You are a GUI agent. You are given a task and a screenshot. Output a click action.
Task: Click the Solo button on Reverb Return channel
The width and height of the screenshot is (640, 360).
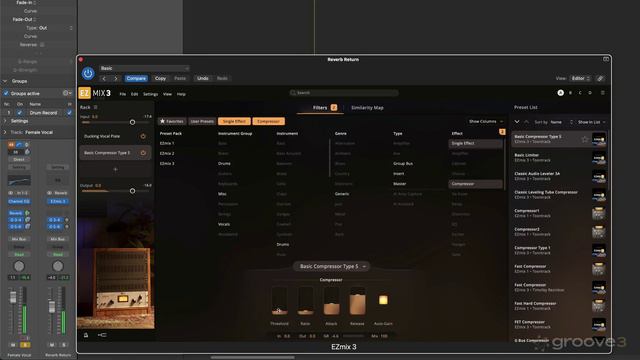[64, 345]
